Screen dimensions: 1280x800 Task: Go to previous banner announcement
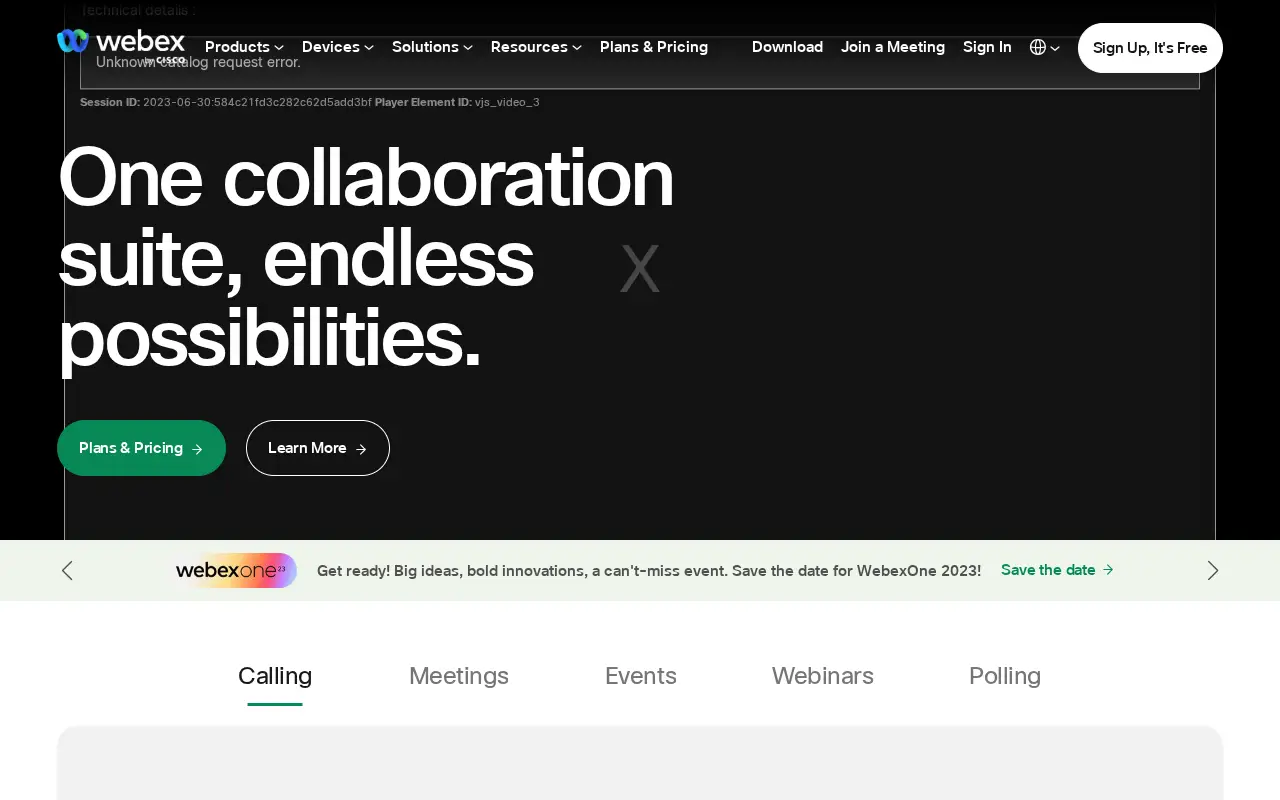(67, 570)
